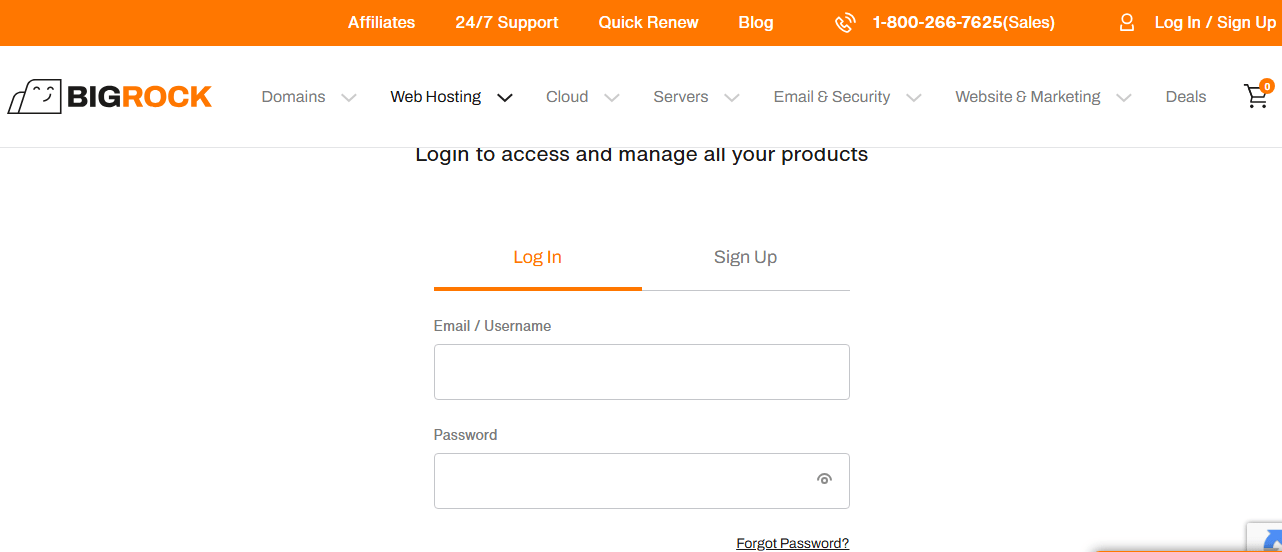Expand Email & Security dropdown chevron
This screenshot has width=1282, height=552.
point(914,98)
